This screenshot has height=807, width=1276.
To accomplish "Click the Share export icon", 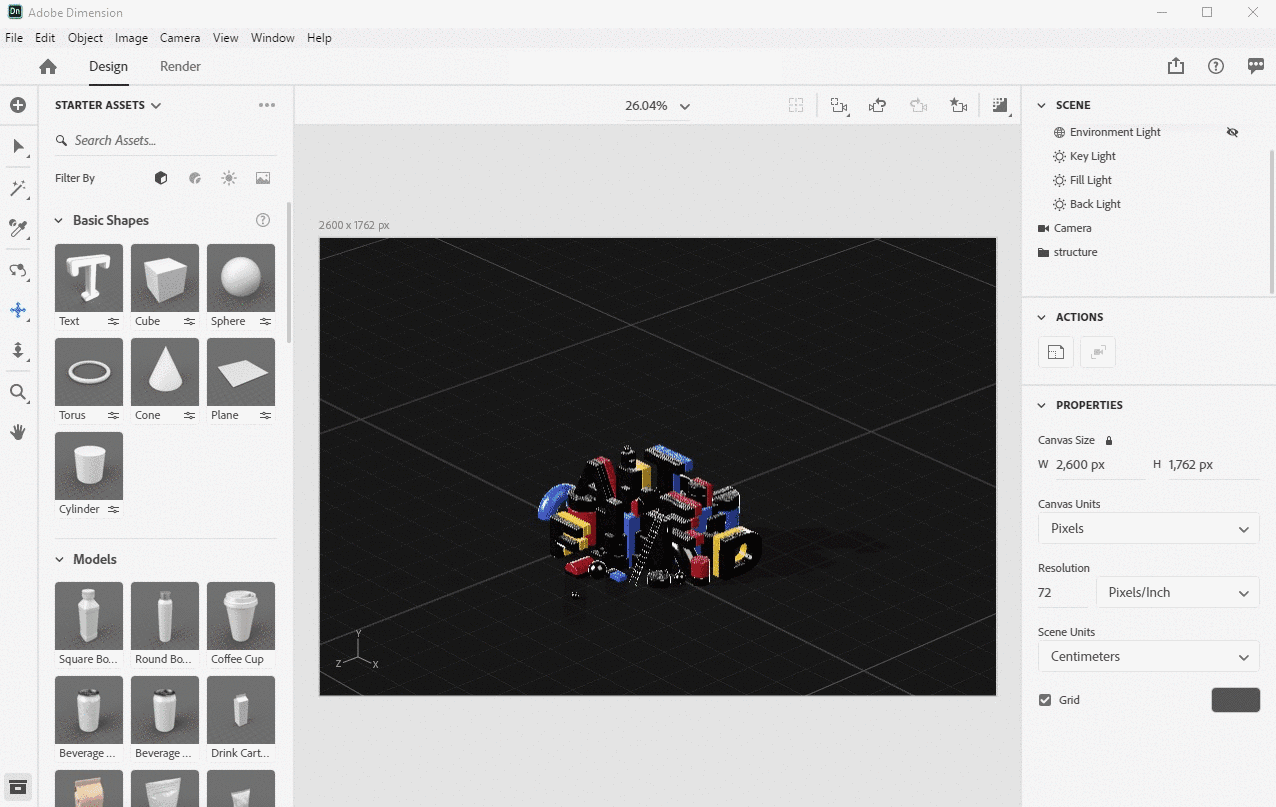I will 1176,66.
